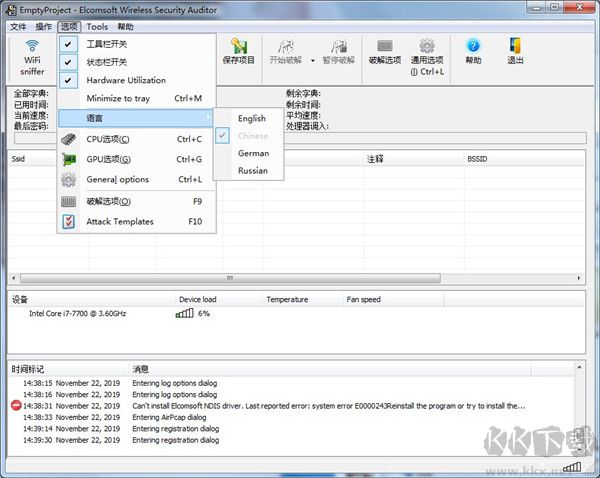600x478 pixels.
Task: Switch language to English
Action: tap(249, 118)
